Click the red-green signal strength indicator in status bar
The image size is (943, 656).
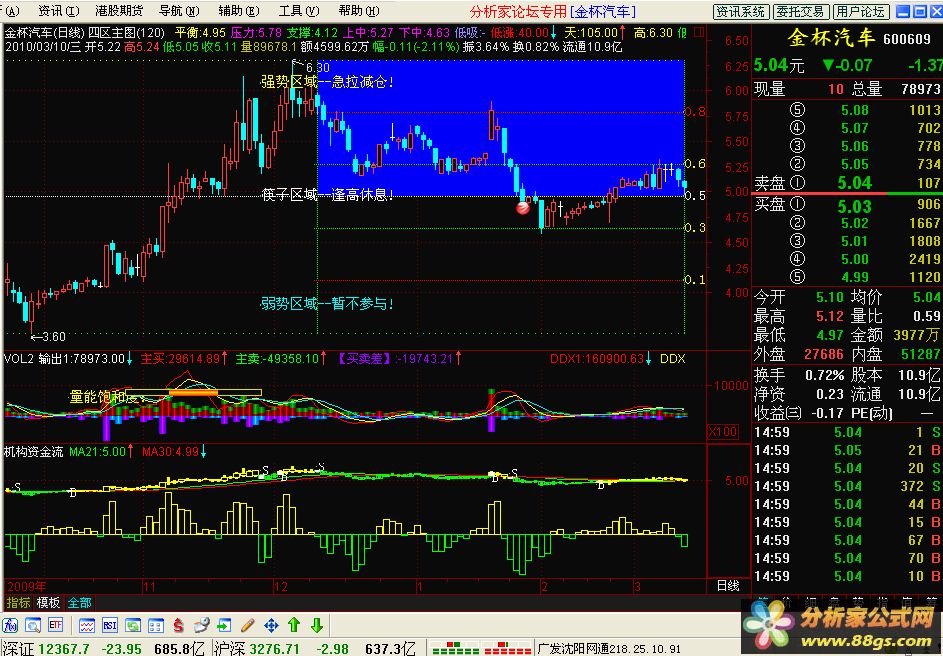tap(481, 649)
